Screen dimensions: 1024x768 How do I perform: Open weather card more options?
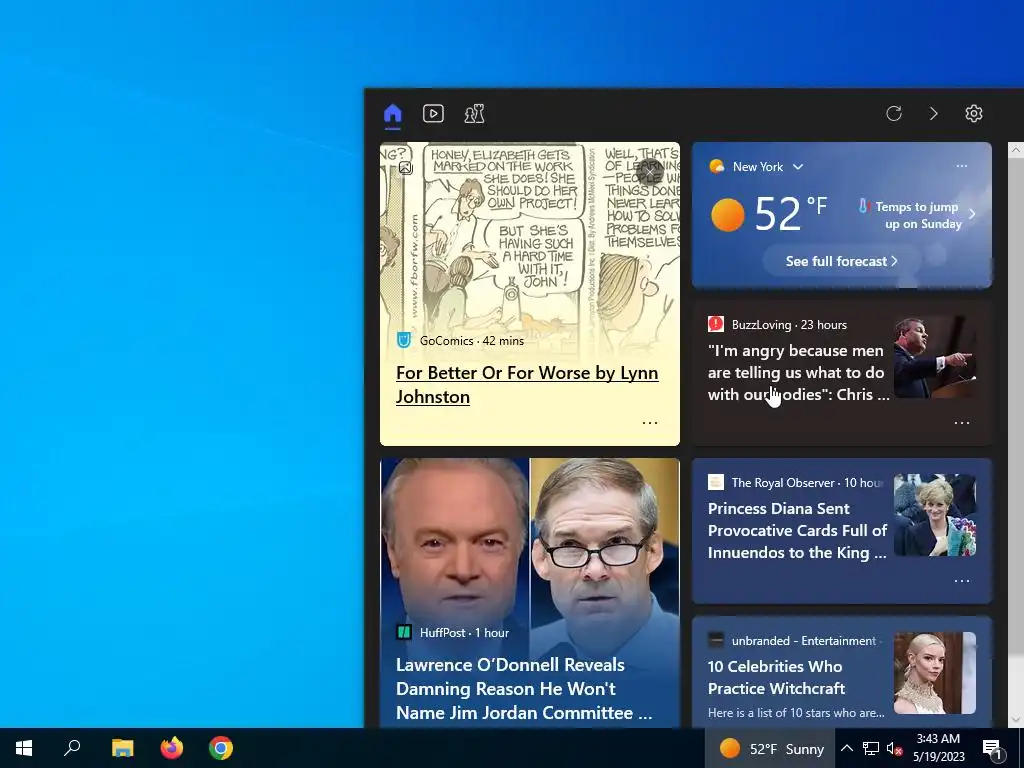coord(961,166)
